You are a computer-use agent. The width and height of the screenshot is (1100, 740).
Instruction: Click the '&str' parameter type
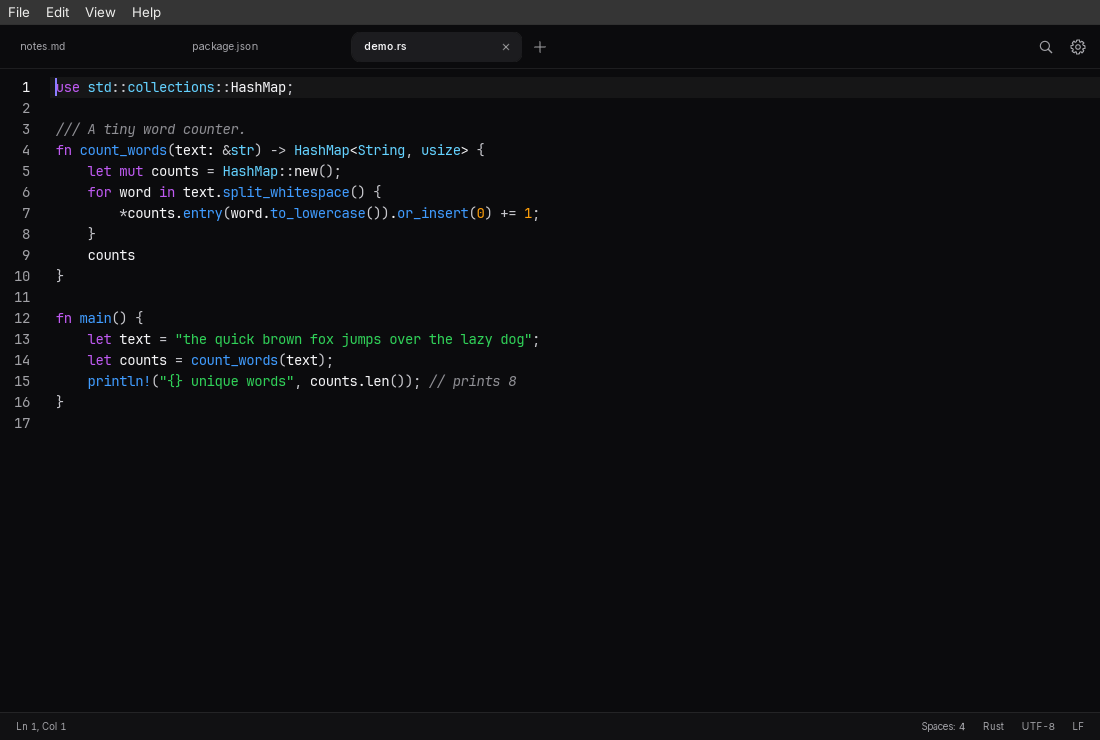click(239, 151)
